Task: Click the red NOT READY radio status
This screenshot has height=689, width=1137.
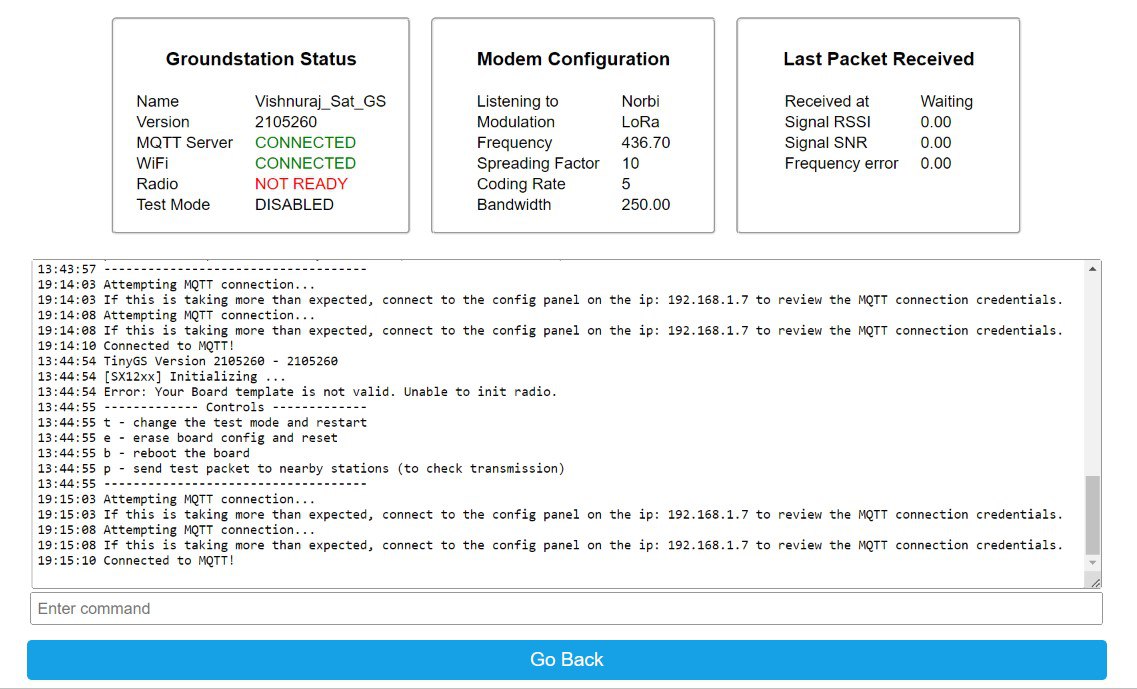Action: (x=301, y=184)
